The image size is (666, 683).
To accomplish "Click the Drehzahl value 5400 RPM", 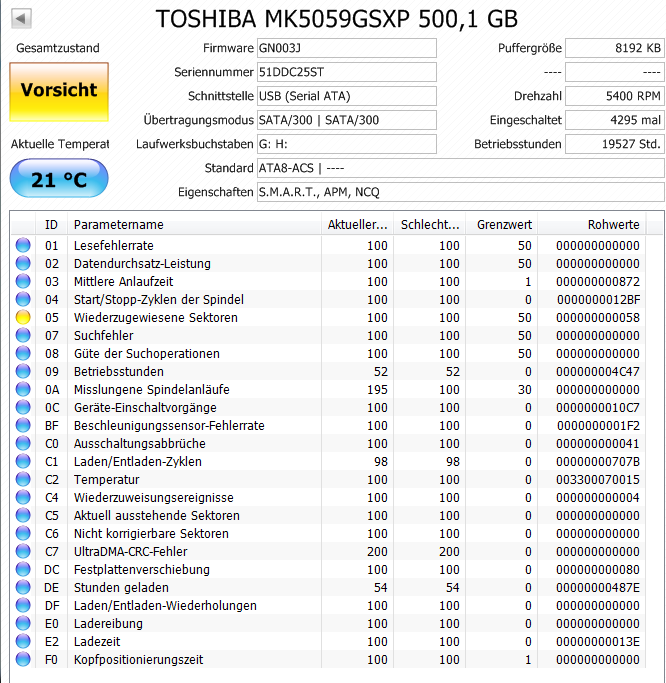I will (x=615, y=96).
